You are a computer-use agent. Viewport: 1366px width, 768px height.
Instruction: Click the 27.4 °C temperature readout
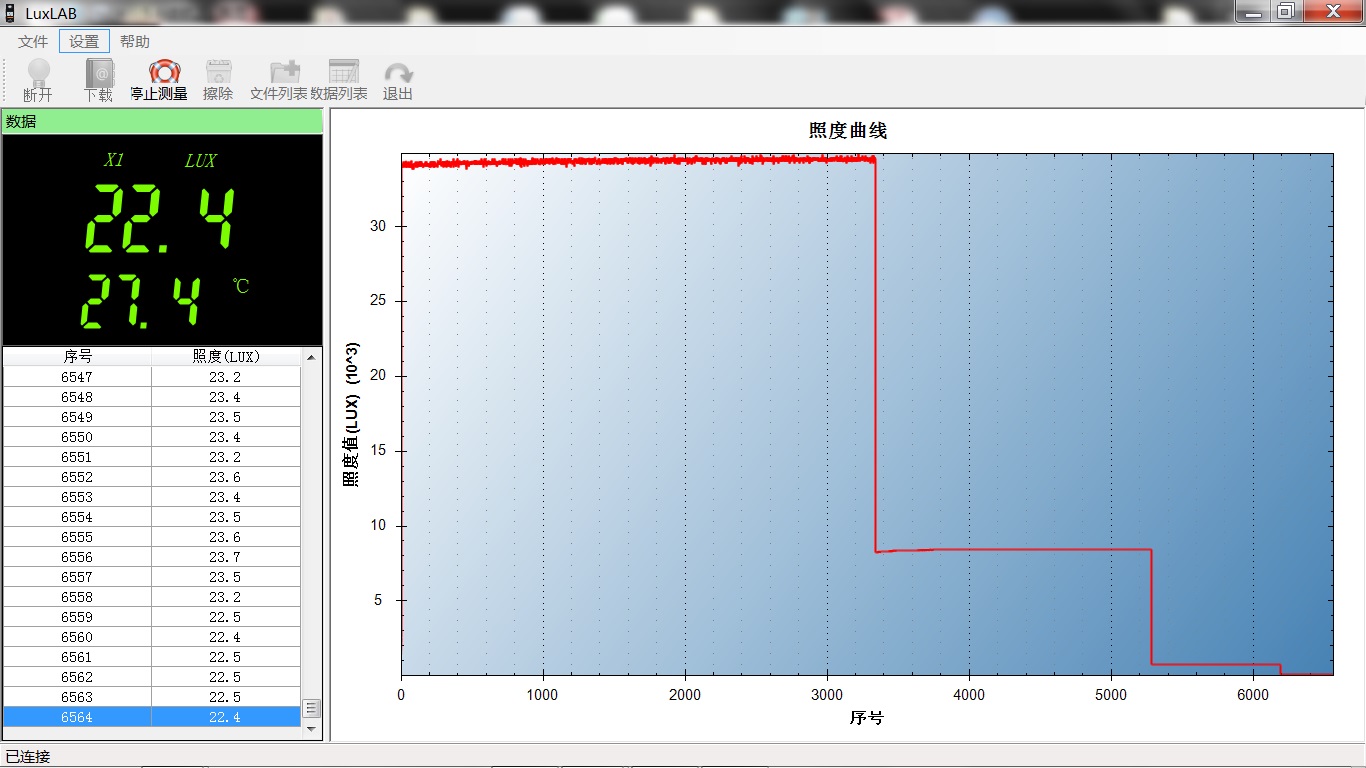coord(140,302)
